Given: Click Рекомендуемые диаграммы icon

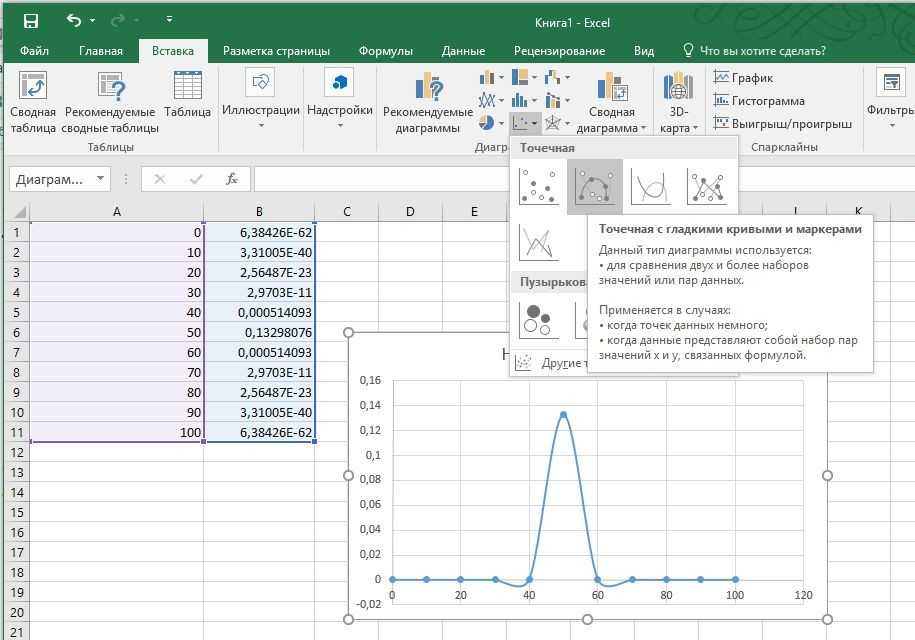Looking at the screenshot, I should click(x=428, y=87).
